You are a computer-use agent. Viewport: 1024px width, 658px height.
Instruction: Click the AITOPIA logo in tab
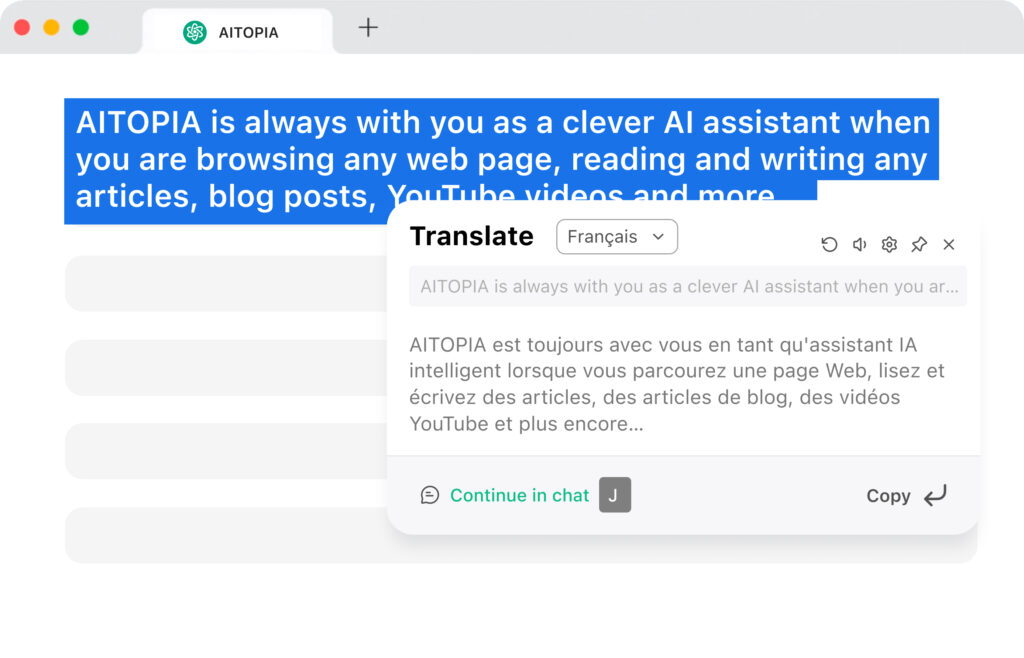(195, 32)
